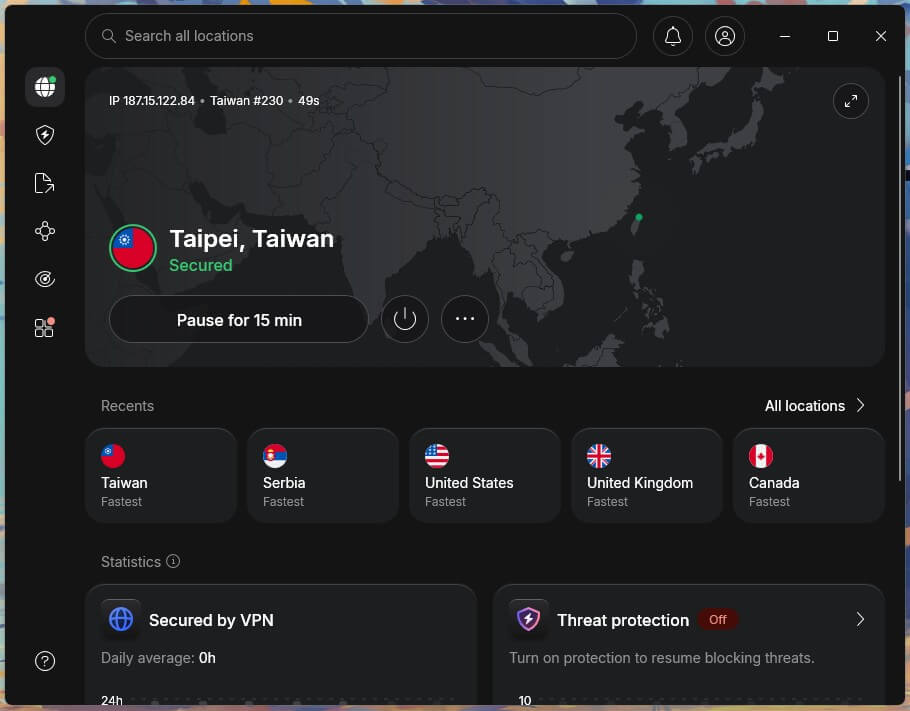Viewport: 910px width, 711px height.
Task: Click the window's vertical scrollbar
Action: point(900,279)
